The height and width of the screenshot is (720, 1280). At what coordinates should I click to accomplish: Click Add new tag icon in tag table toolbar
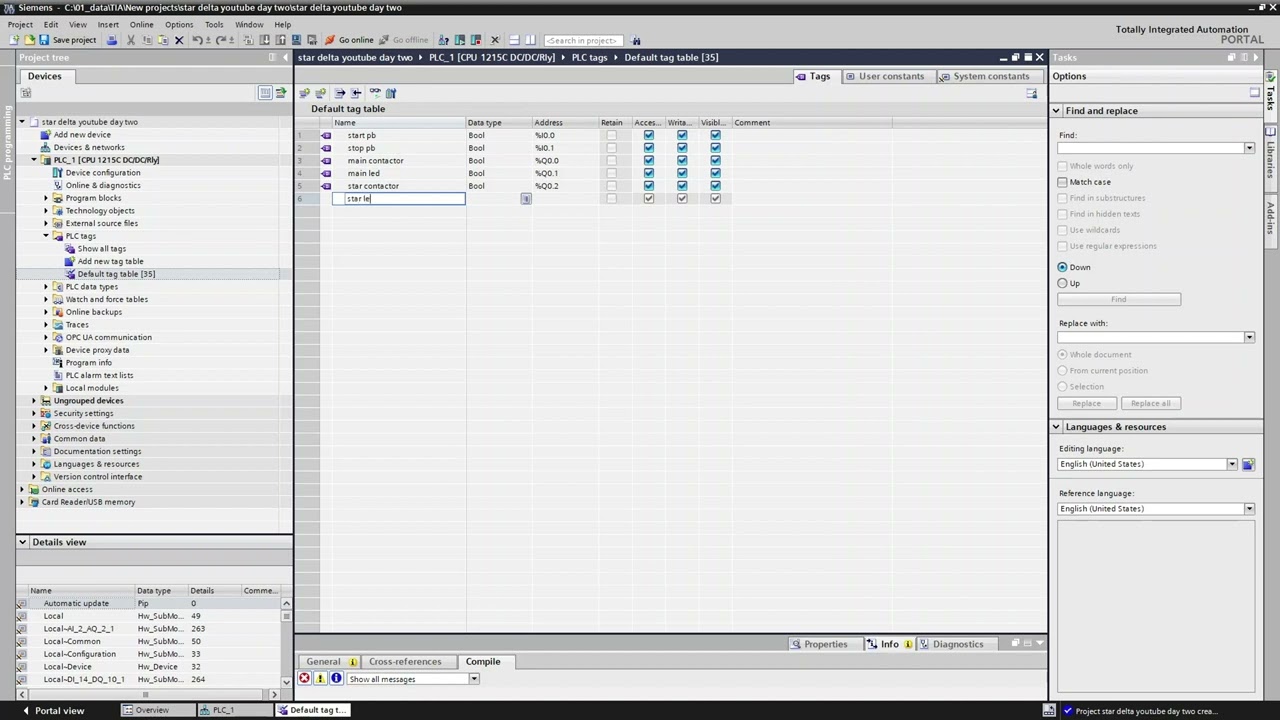pos(304,93)
